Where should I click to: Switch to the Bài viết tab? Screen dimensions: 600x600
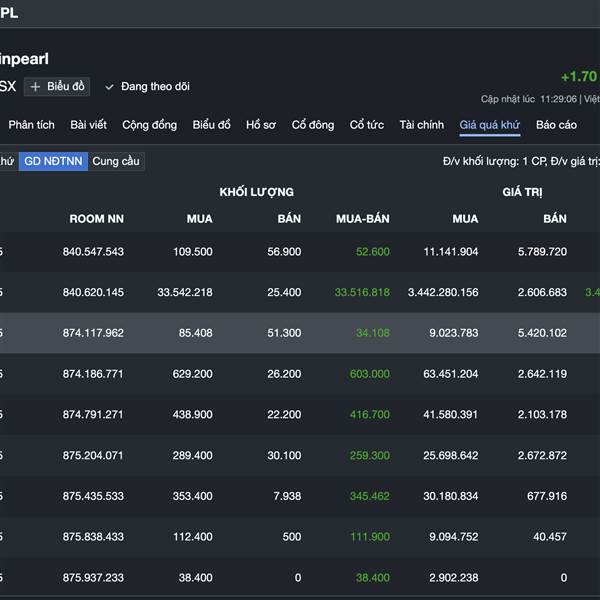click(x=89, y=125)
